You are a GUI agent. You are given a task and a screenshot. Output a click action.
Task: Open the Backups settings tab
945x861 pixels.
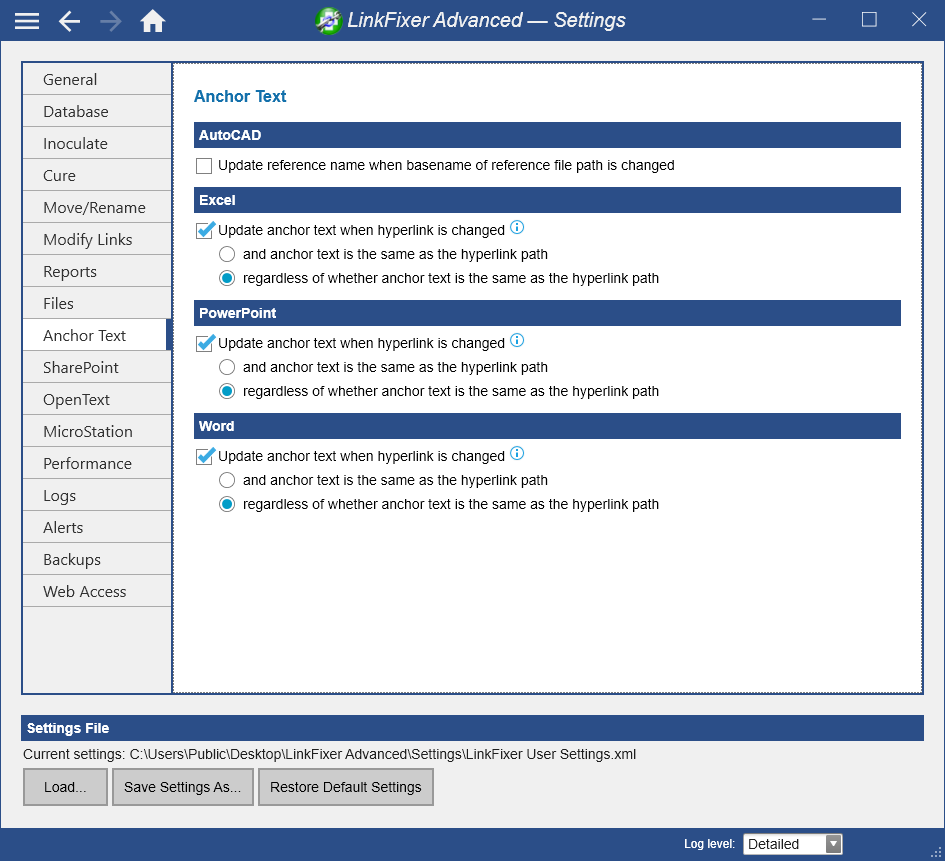97,559
